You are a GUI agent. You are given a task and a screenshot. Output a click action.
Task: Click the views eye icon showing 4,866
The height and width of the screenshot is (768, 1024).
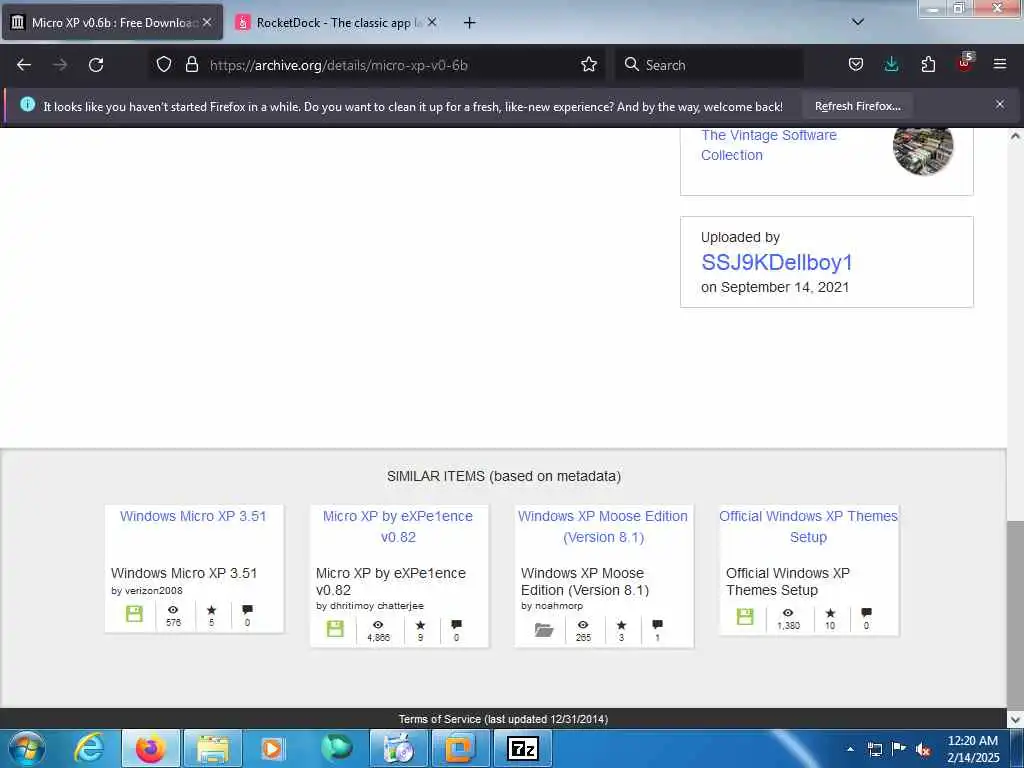377,625
